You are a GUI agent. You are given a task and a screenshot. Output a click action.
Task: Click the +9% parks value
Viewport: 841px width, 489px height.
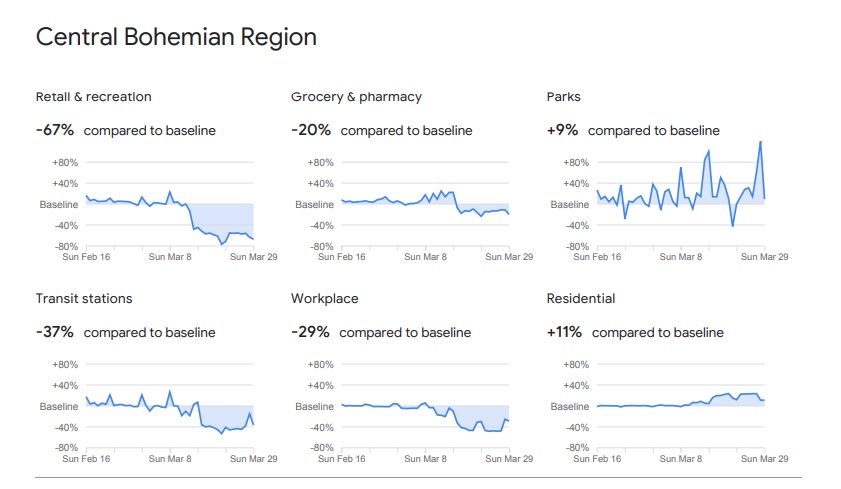(564, 130)
